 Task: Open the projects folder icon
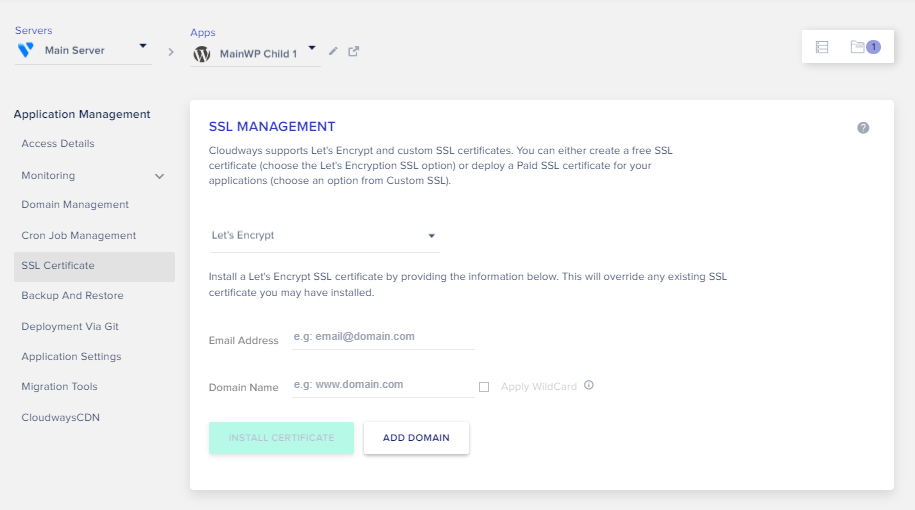pos(857,47)
